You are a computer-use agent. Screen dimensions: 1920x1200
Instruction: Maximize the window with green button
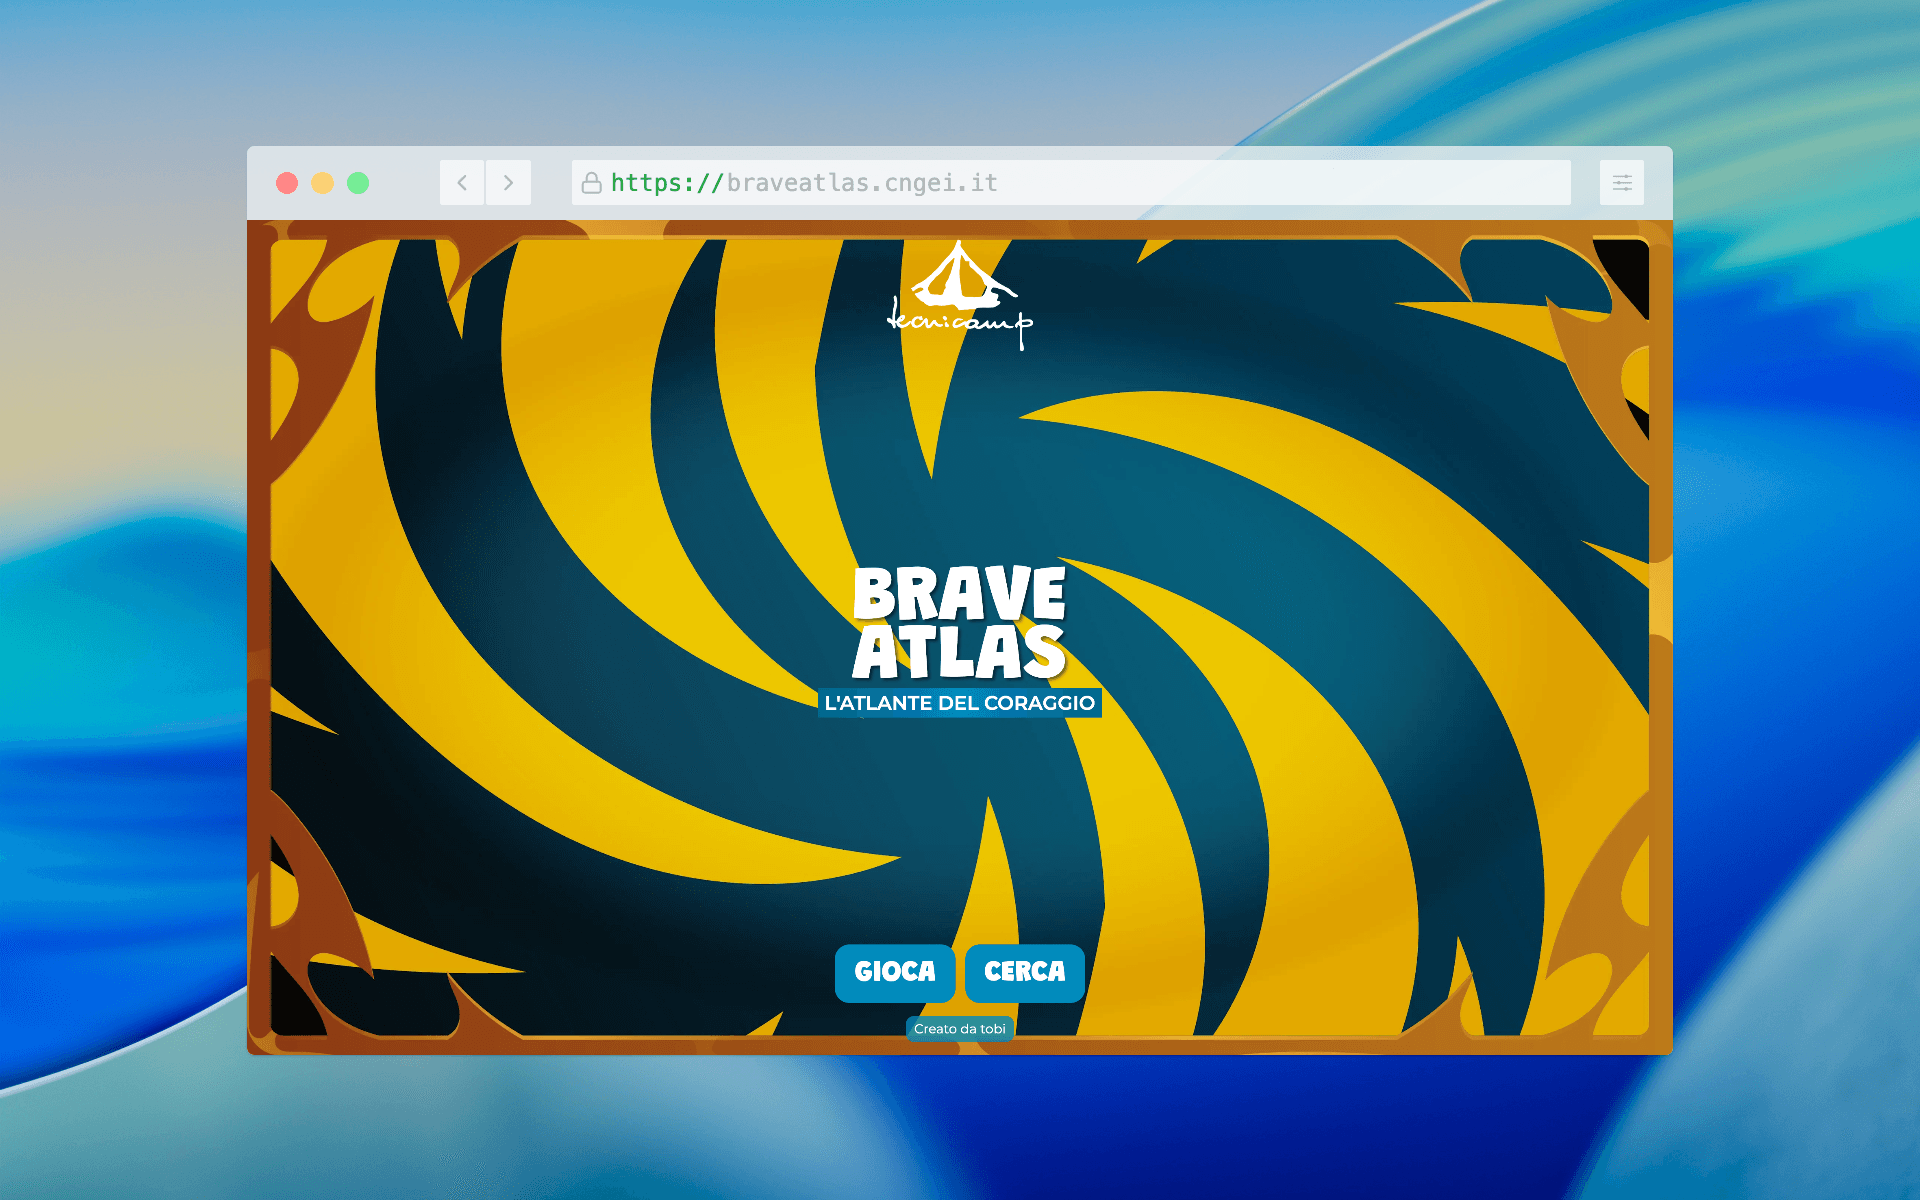(x=358, y=183)
